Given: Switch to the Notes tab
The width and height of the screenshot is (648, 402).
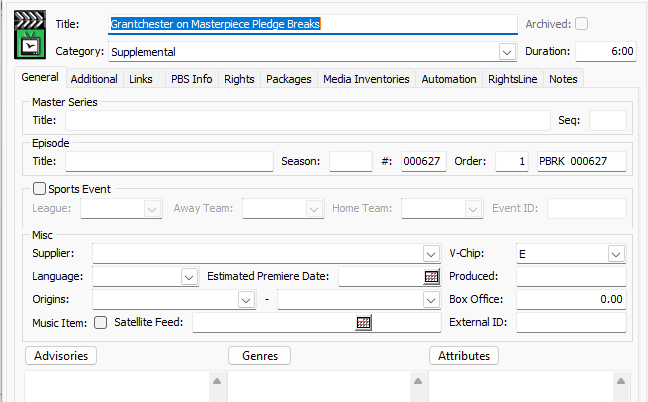Looking at the screenshot, I should (563, 79).
